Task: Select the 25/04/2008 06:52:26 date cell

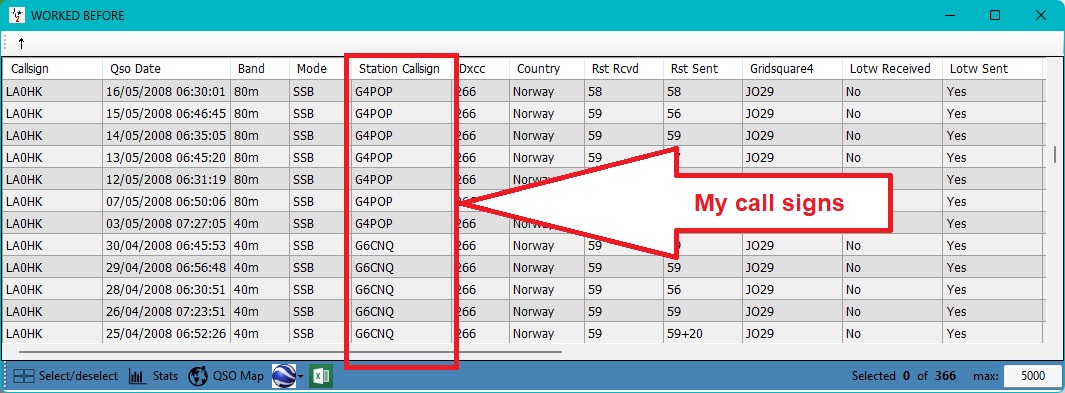Action: (x=166, y=334)
